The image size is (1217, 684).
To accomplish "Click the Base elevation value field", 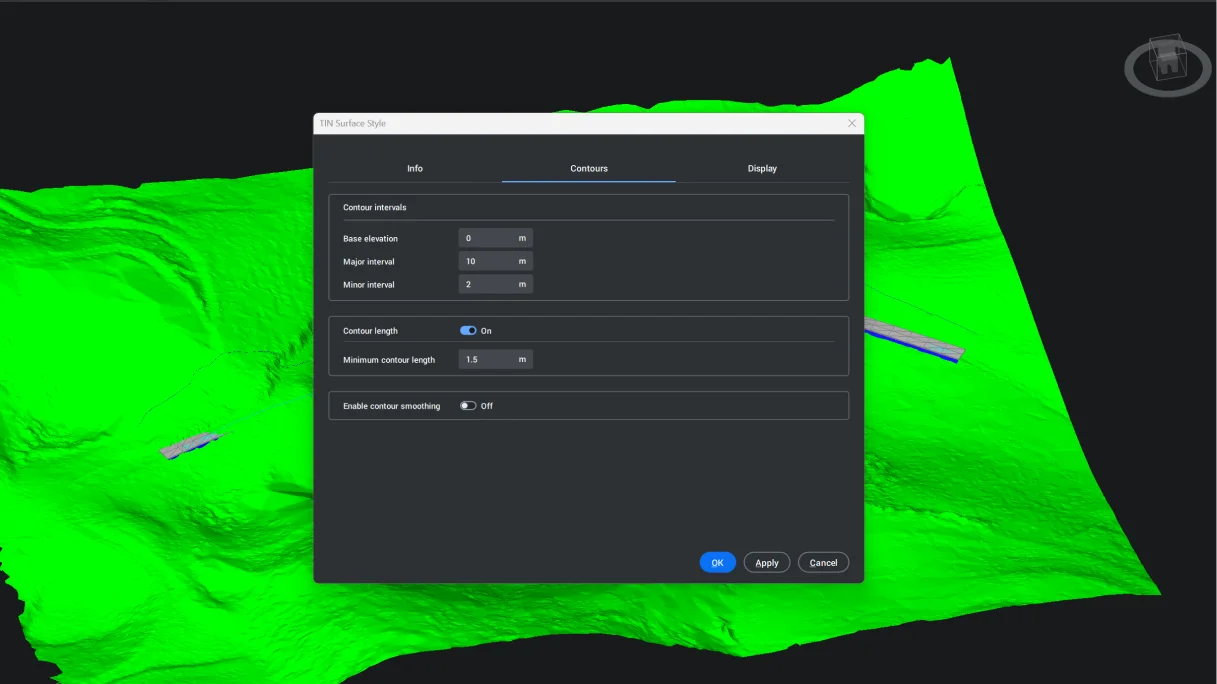I will point(496,238).
